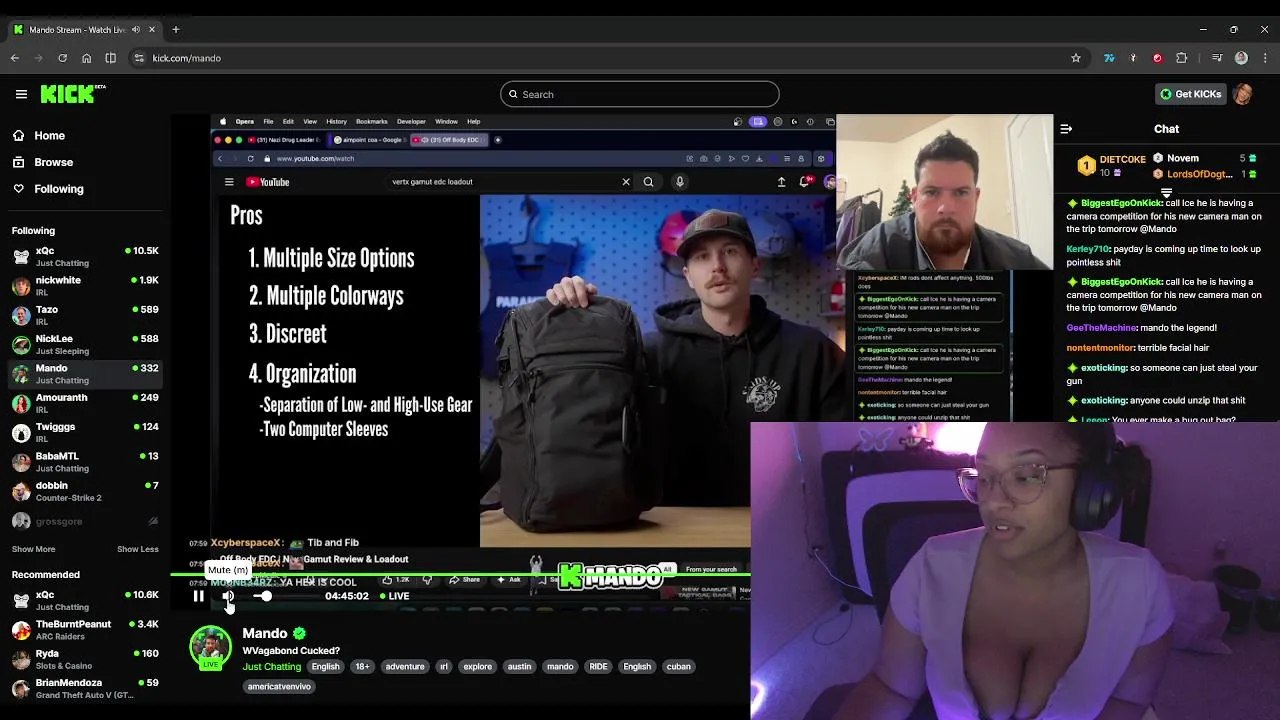Open Chrome three-dot menu
Viewport: 1280px width, 720px height.
1264,58
